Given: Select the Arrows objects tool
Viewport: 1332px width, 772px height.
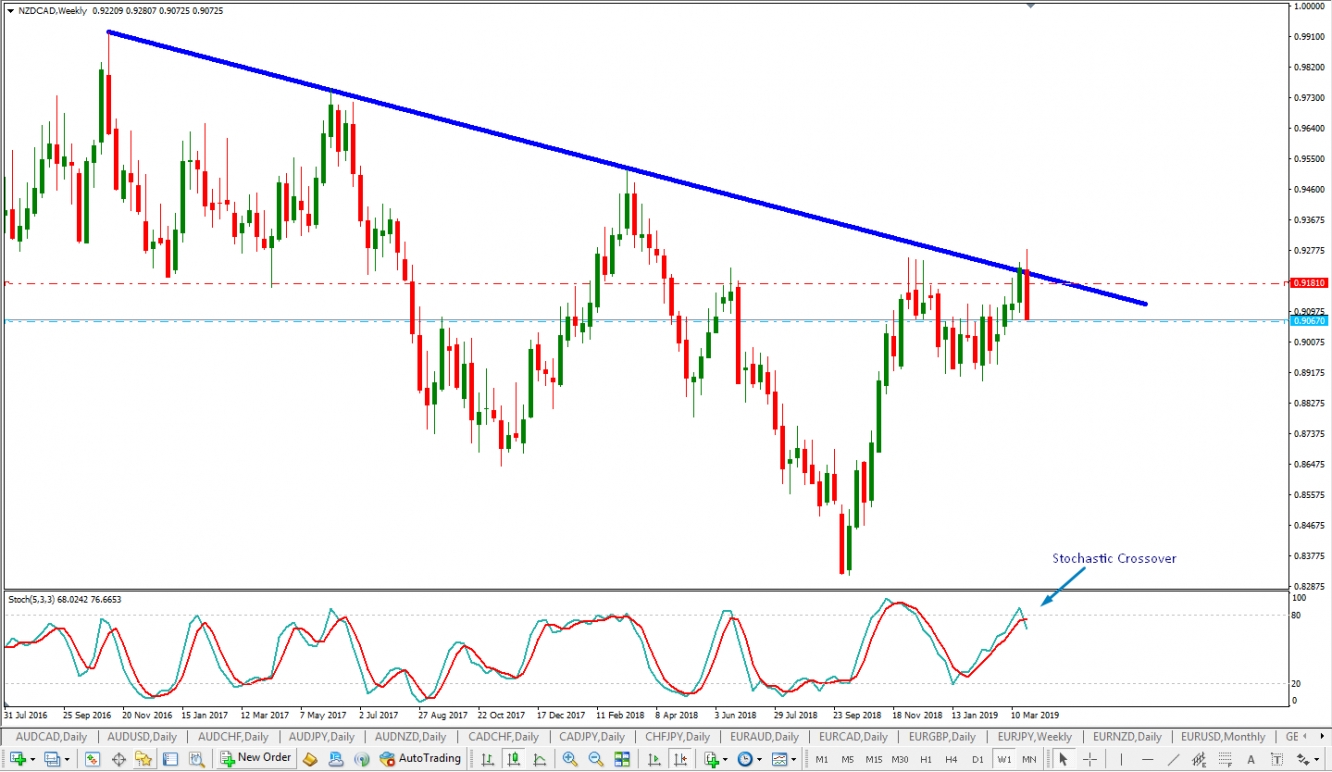Looking at the screenshot, I should click(x=1302, y=759).
